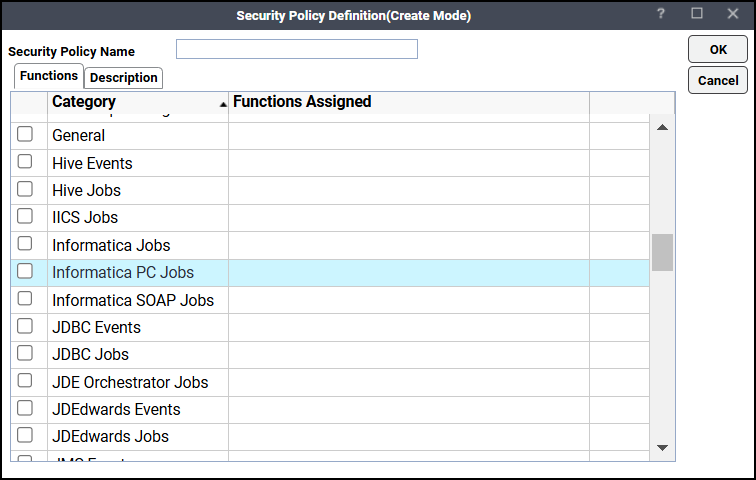Click the vertical scrollbar thumb
756x480 pixels.
[662, 253]
